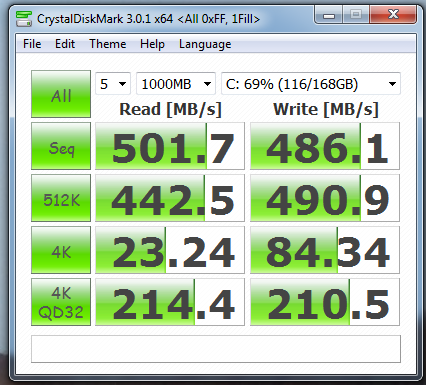This screenshot has height=385, width=426.
Task: Minimize the CrystalDiskMark window
Action: (x=329, y=15)
